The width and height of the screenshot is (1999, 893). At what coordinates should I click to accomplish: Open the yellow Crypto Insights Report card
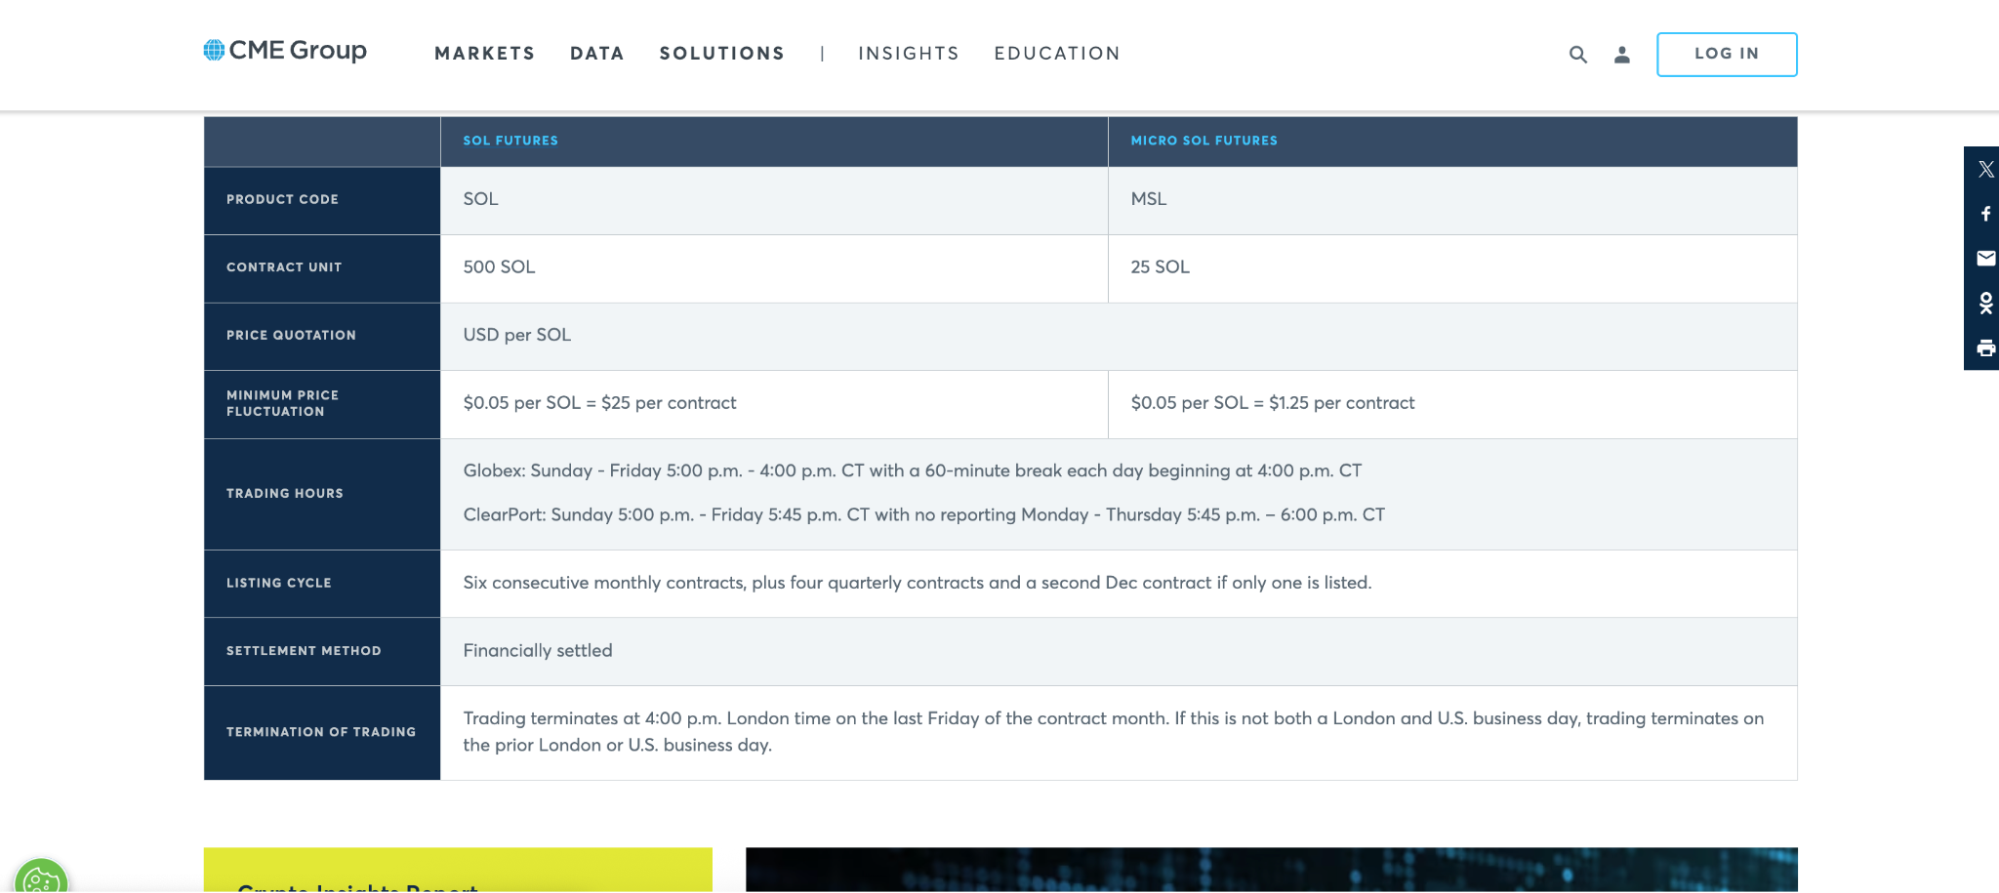457,870
